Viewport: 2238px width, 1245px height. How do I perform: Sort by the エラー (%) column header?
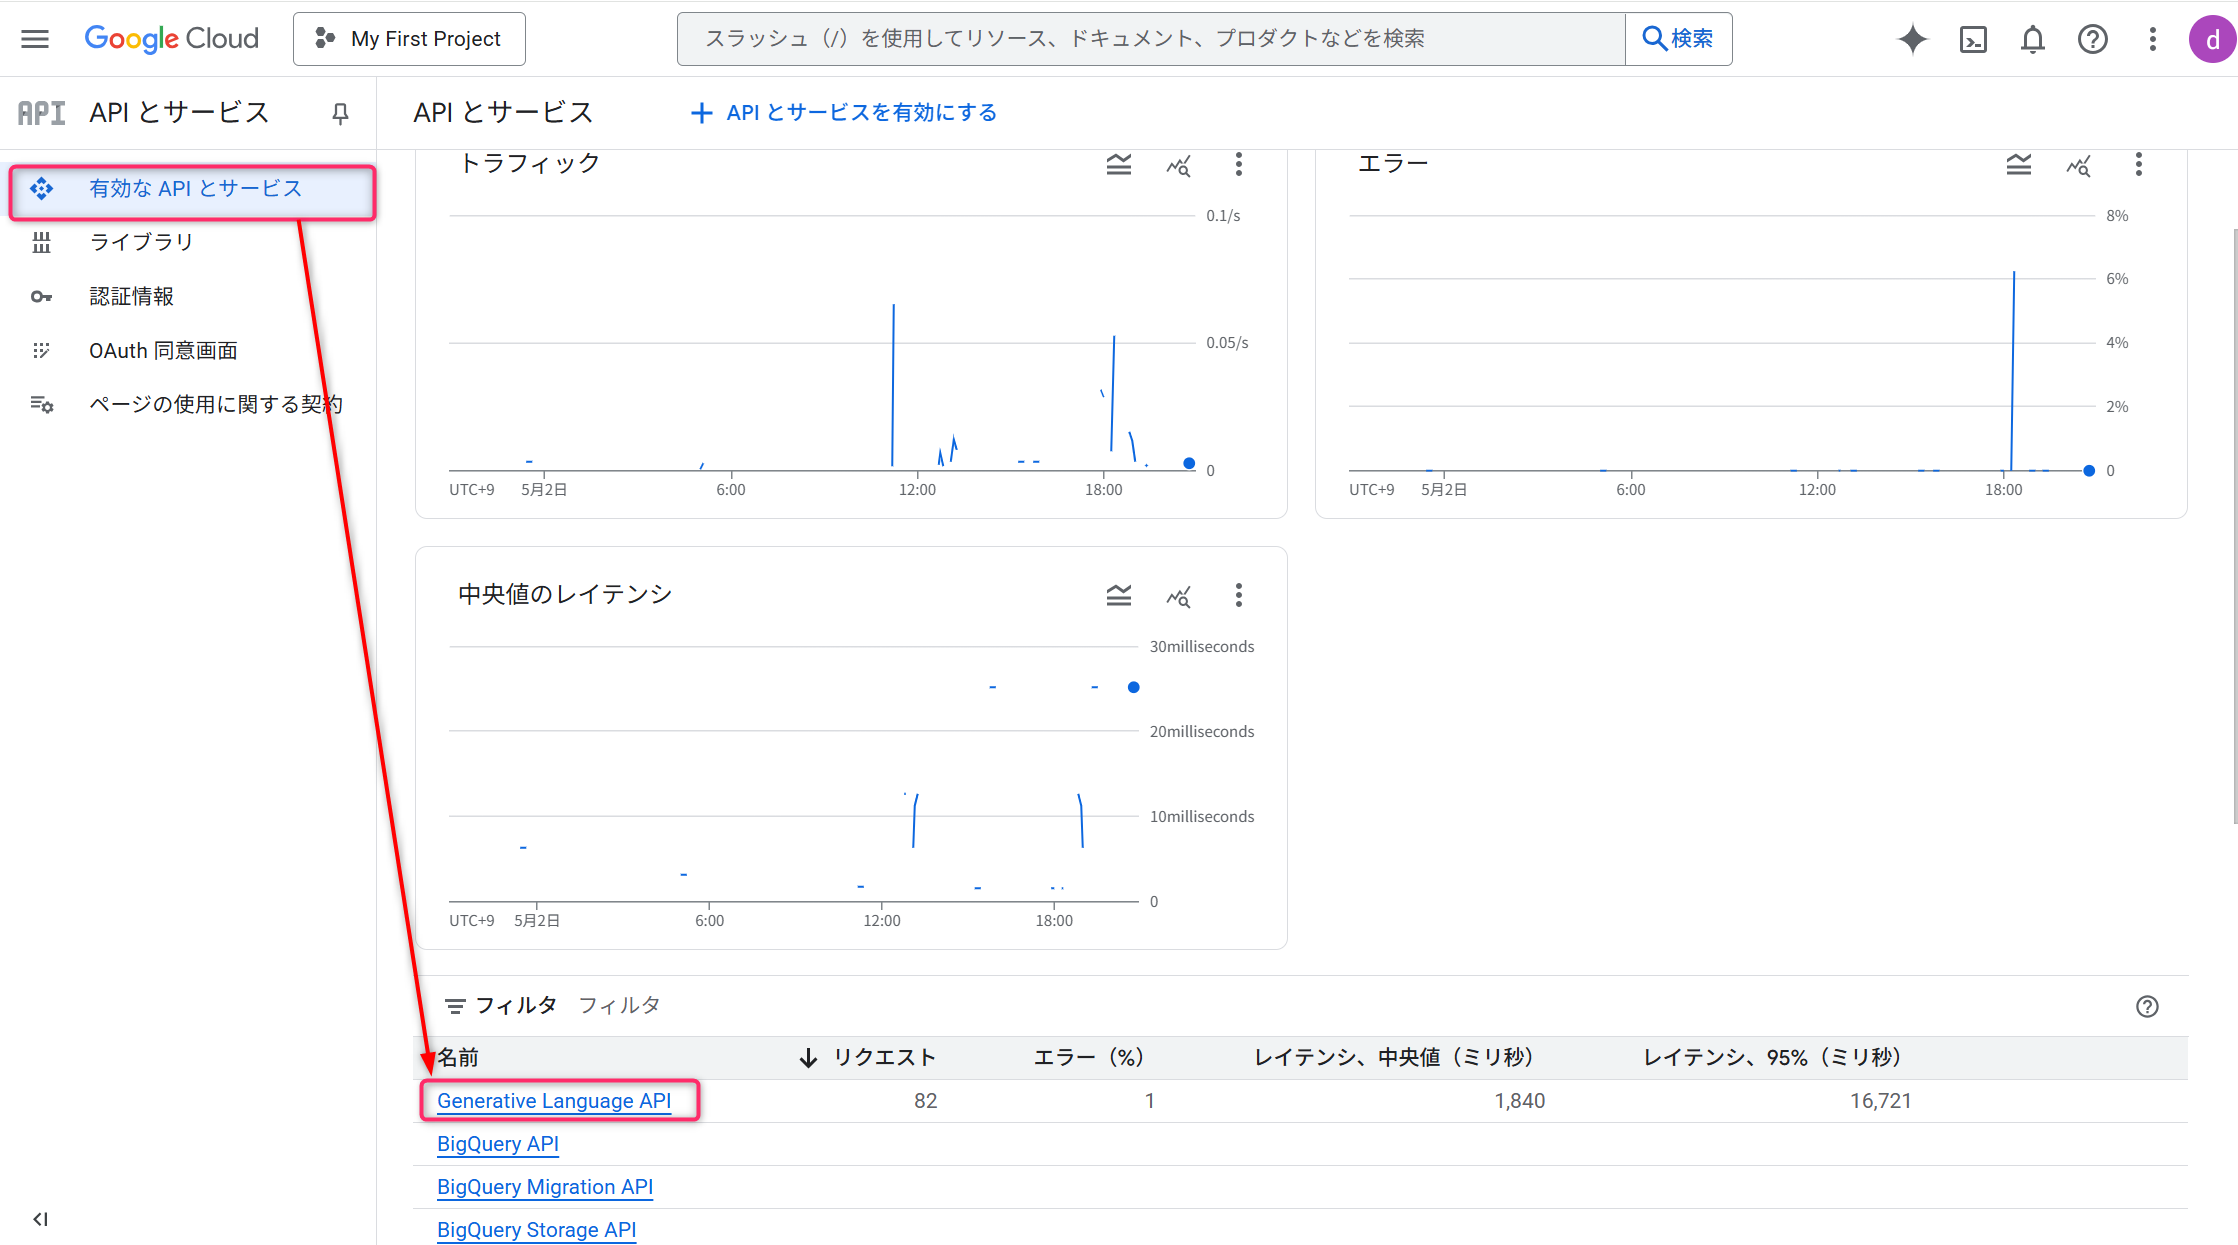click(1089, 1058)
